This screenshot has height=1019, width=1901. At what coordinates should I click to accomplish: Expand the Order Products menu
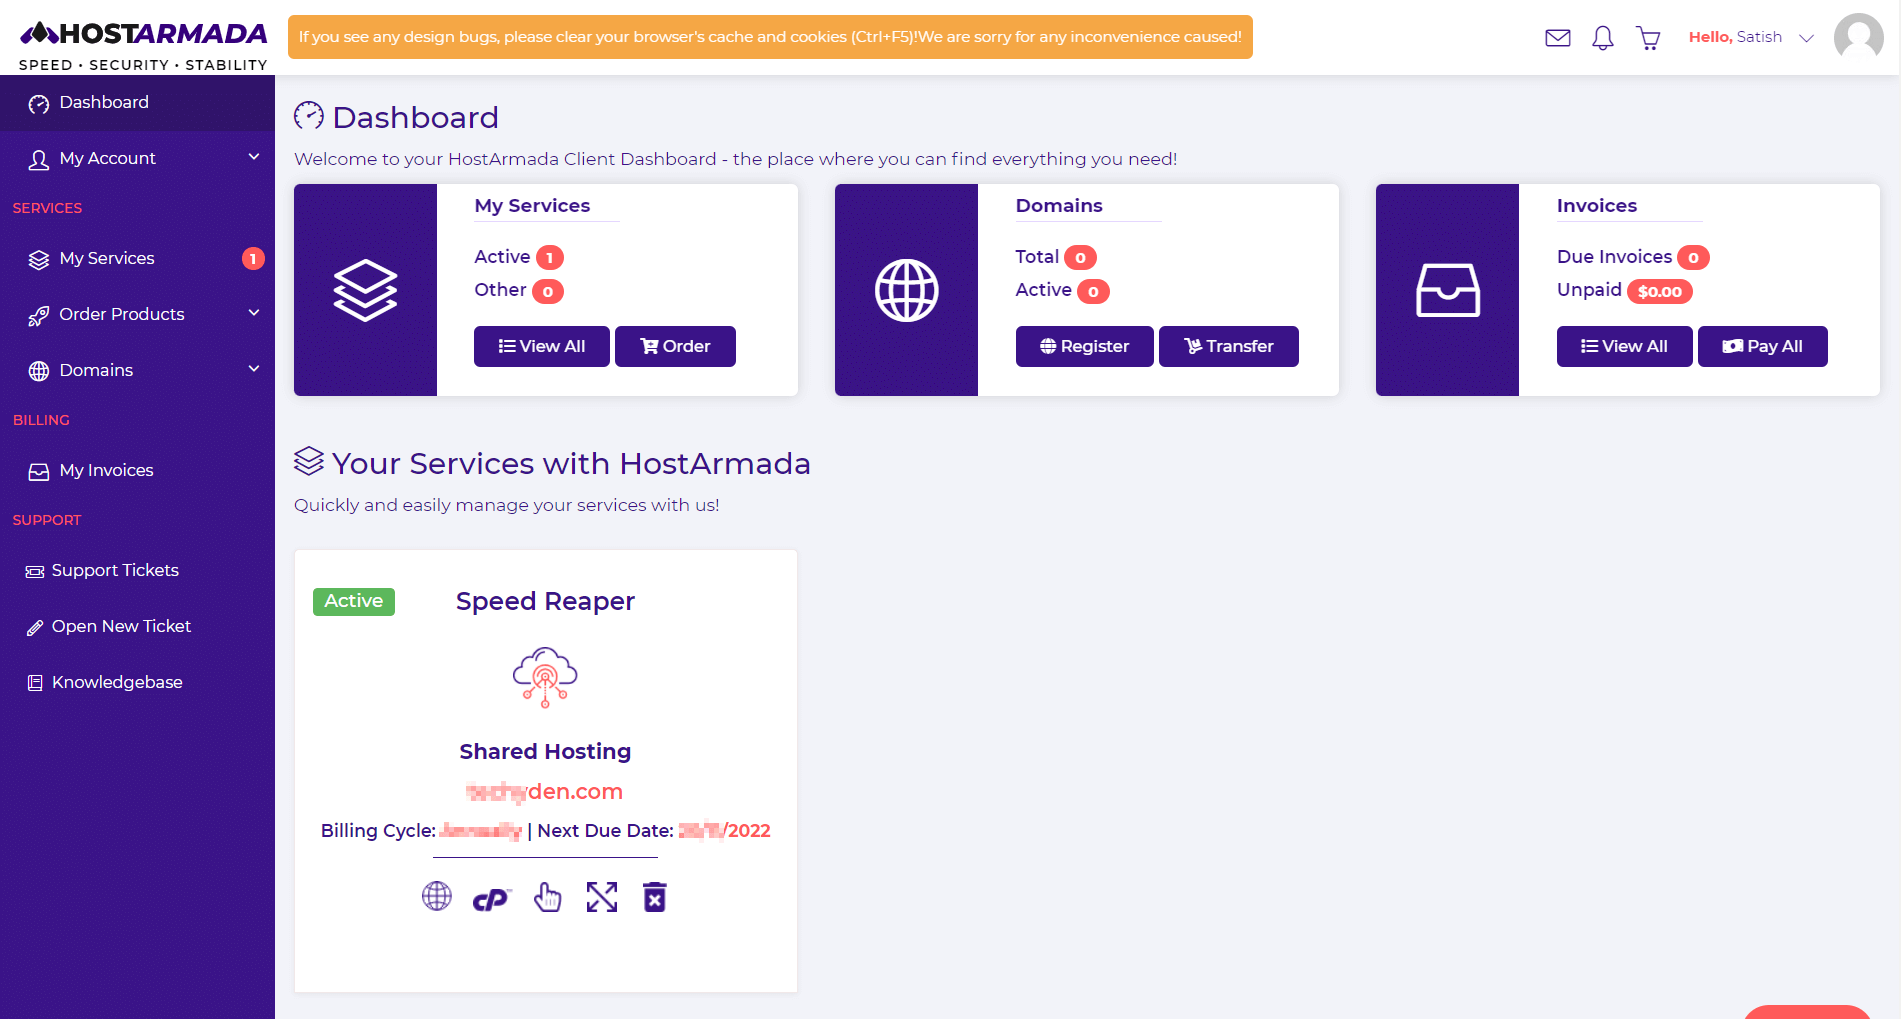(x=121, y=313)
